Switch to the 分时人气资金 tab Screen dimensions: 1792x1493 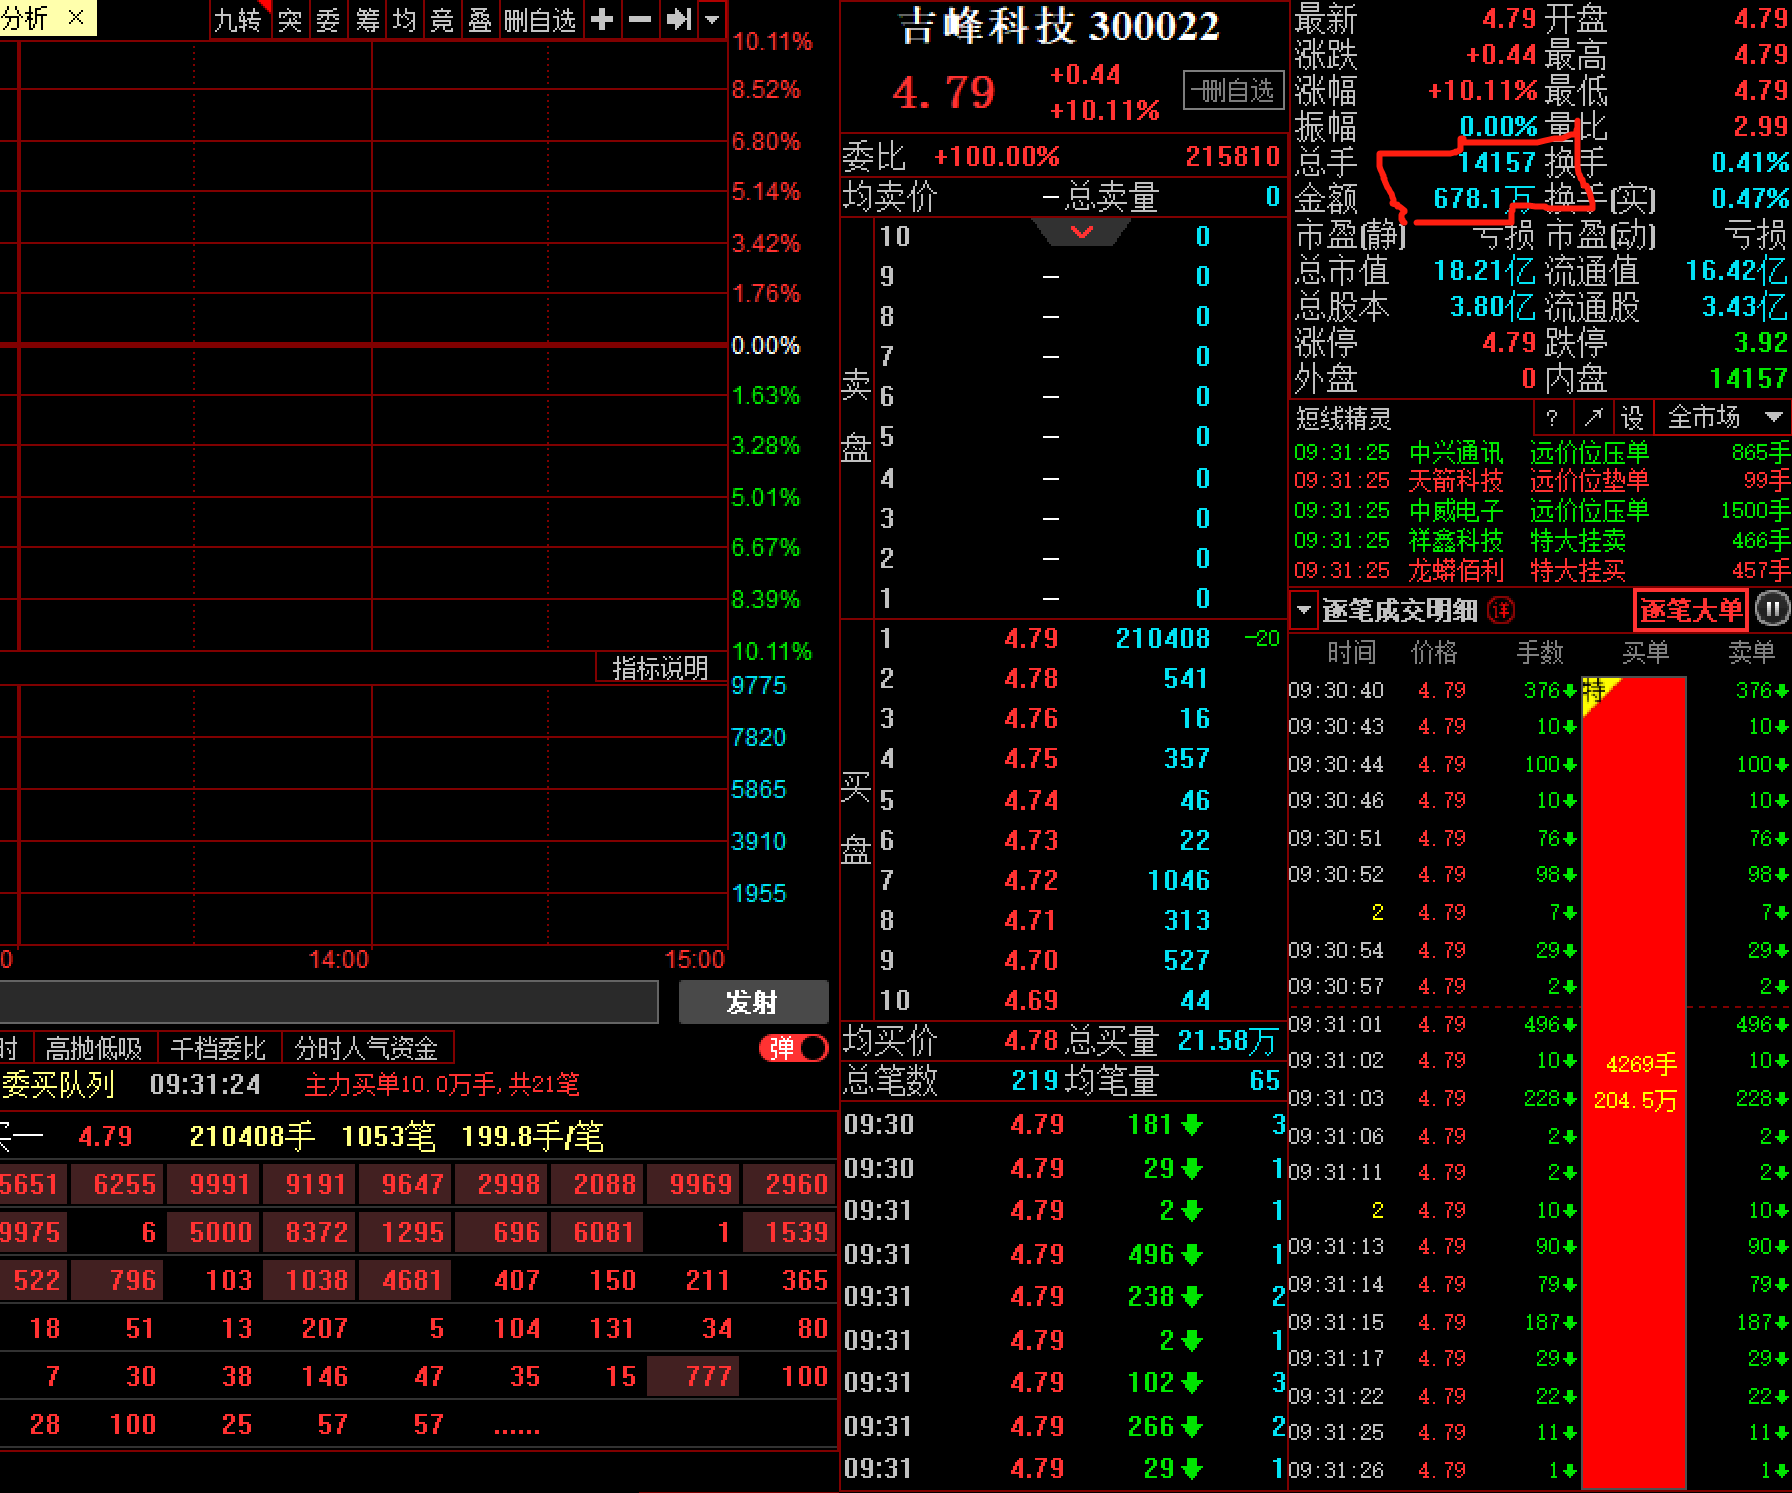[367, 1048]
